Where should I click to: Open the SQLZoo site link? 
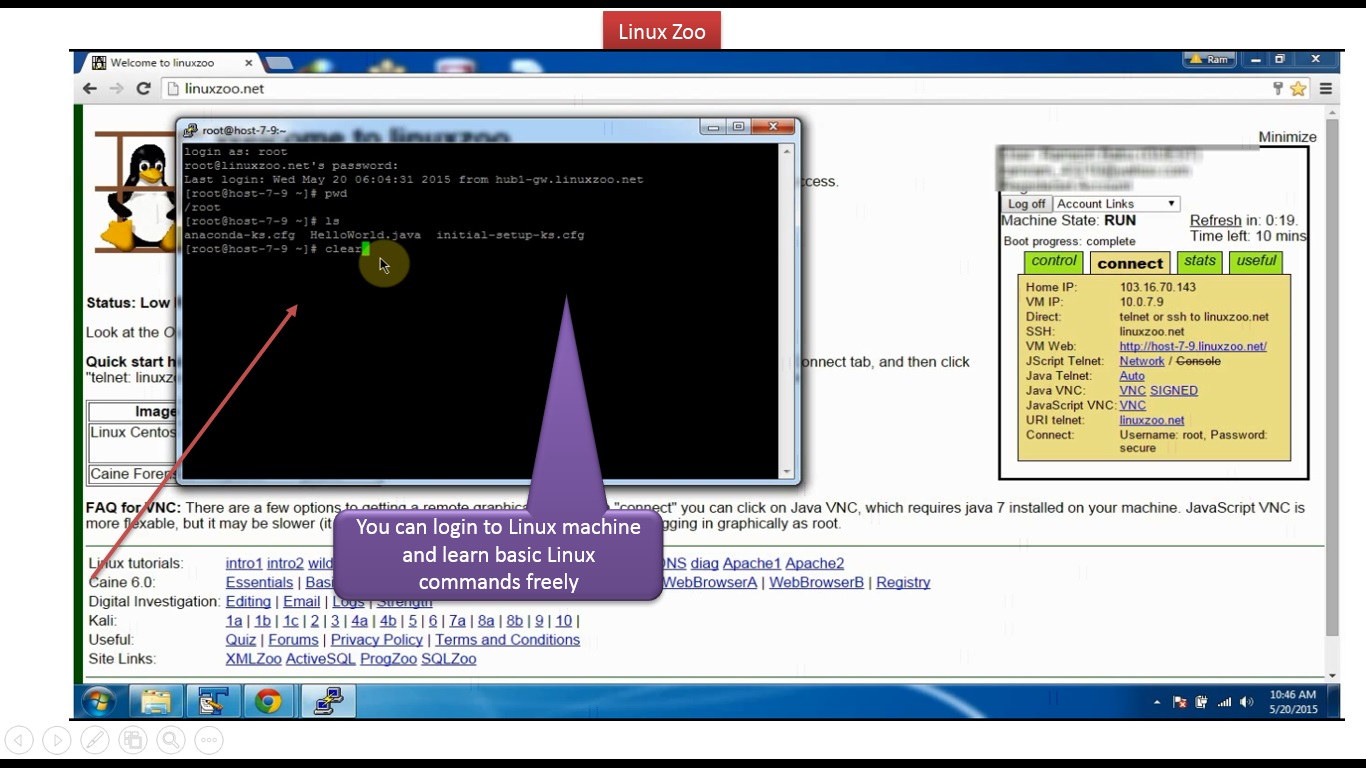pos(449,658)
